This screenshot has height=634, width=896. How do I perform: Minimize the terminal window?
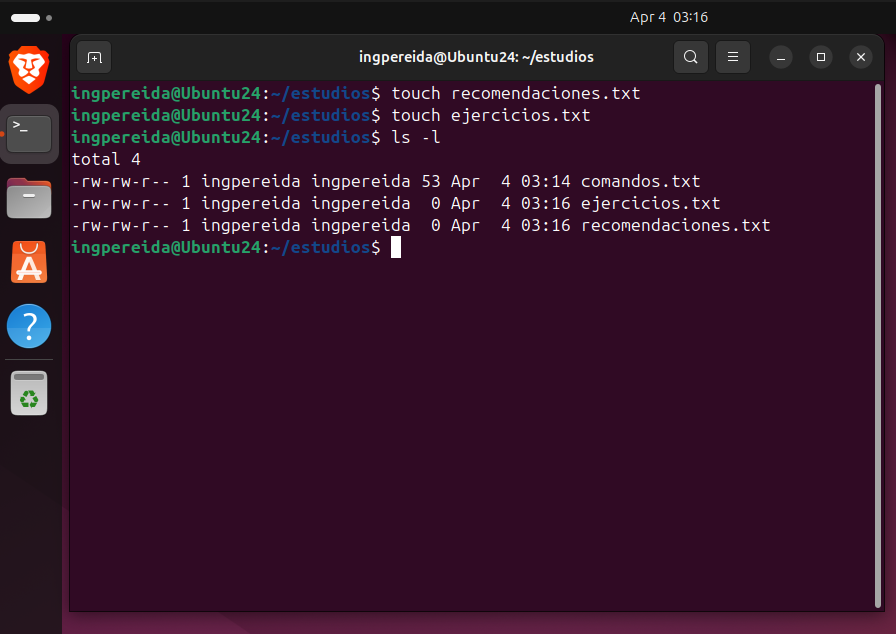(x=781, y=57)
